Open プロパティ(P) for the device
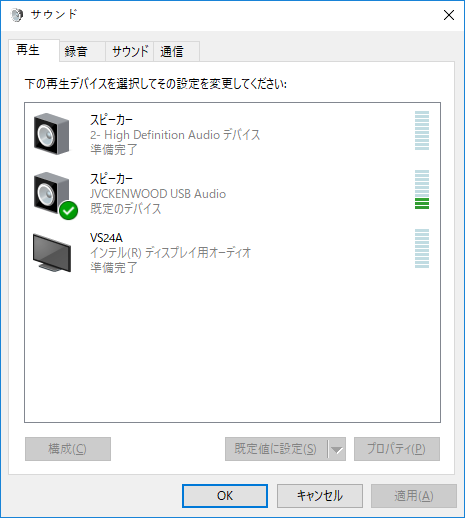The width and height of the screenshot is (465, 518). [397, 449]
